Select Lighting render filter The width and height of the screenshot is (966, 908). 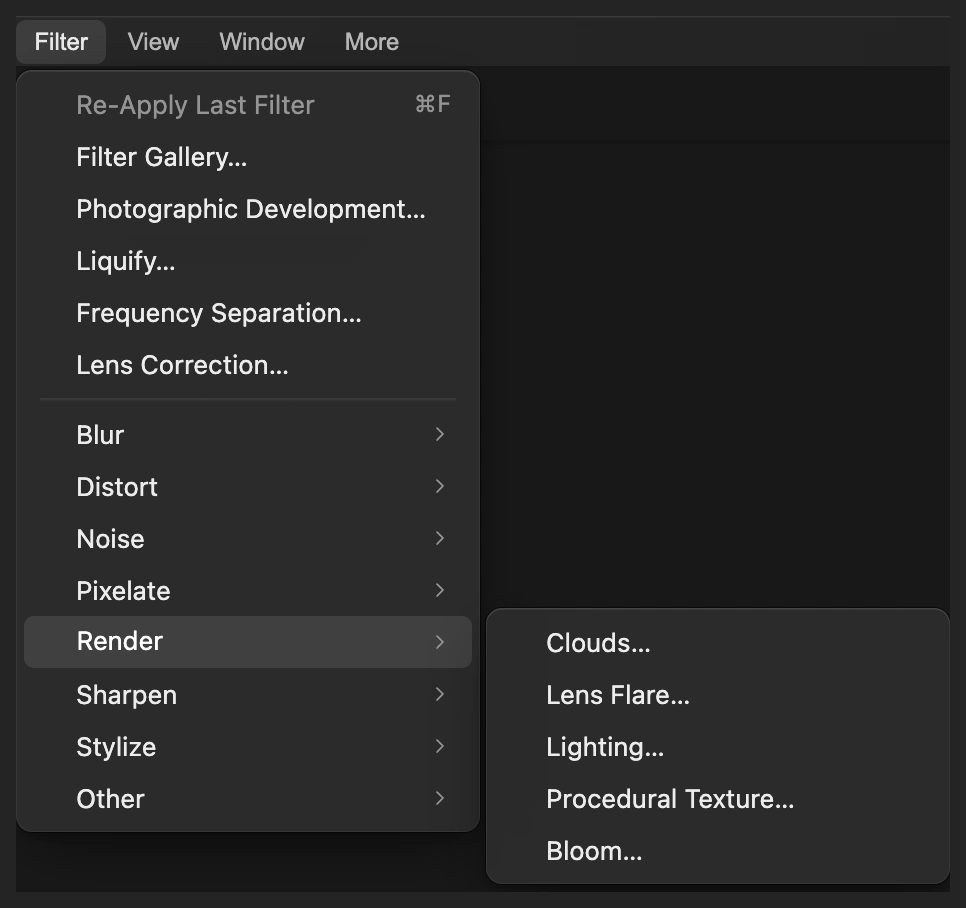718,747
